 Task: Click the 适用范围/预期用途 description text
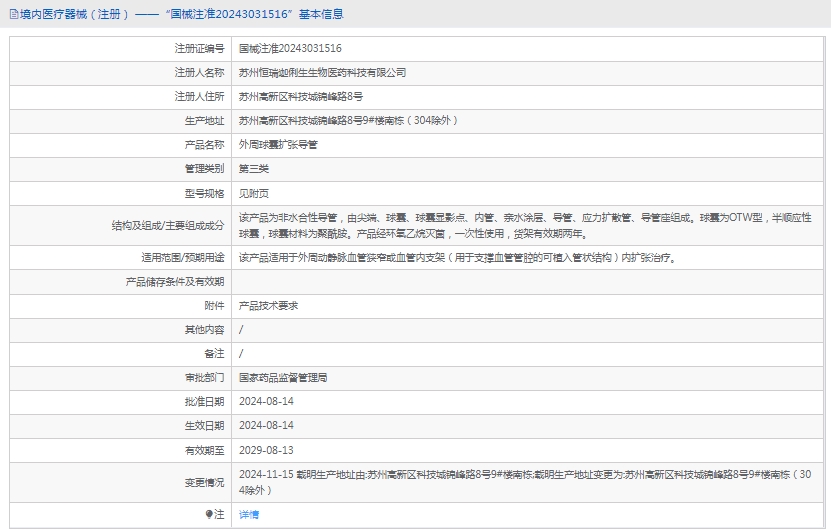tap(458, 258)
